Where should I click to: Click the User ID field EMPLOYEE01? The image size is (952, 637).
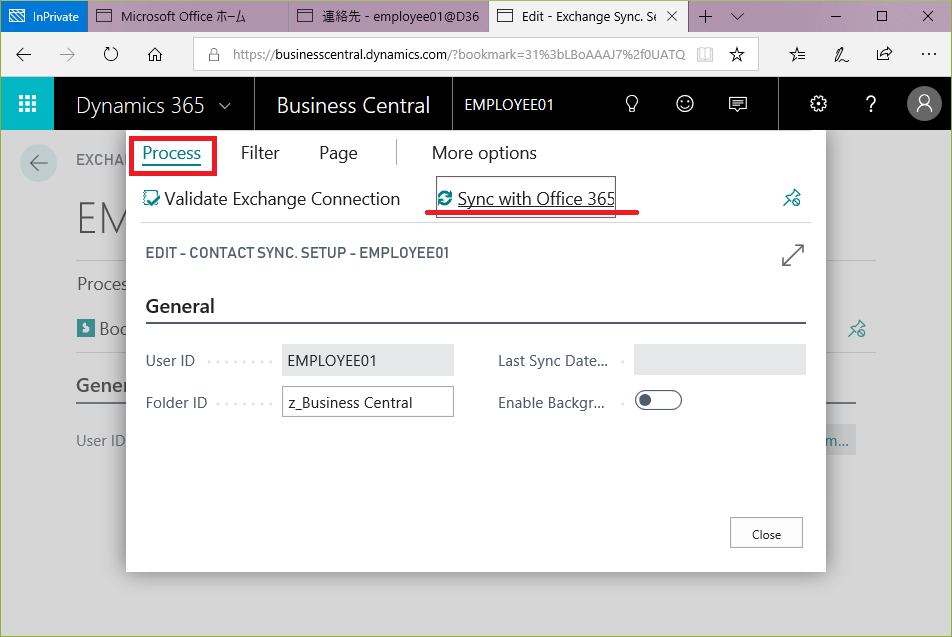point(367,361)
